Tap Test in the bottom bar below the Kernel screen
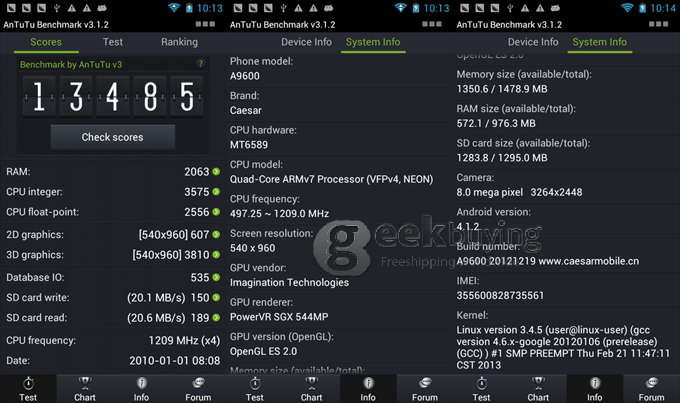 pyautogui.click(x=481, y=389)
